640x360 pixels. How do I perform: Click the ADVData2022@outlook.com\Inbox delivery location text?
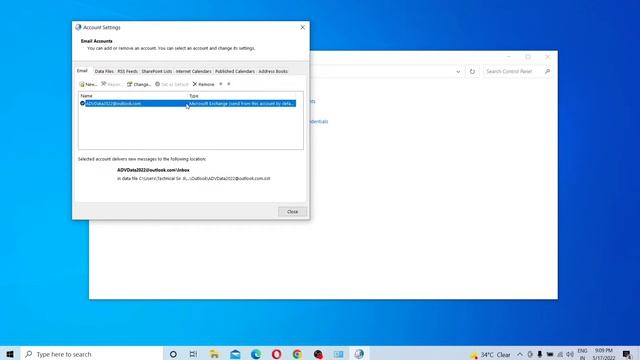[153, 170]
